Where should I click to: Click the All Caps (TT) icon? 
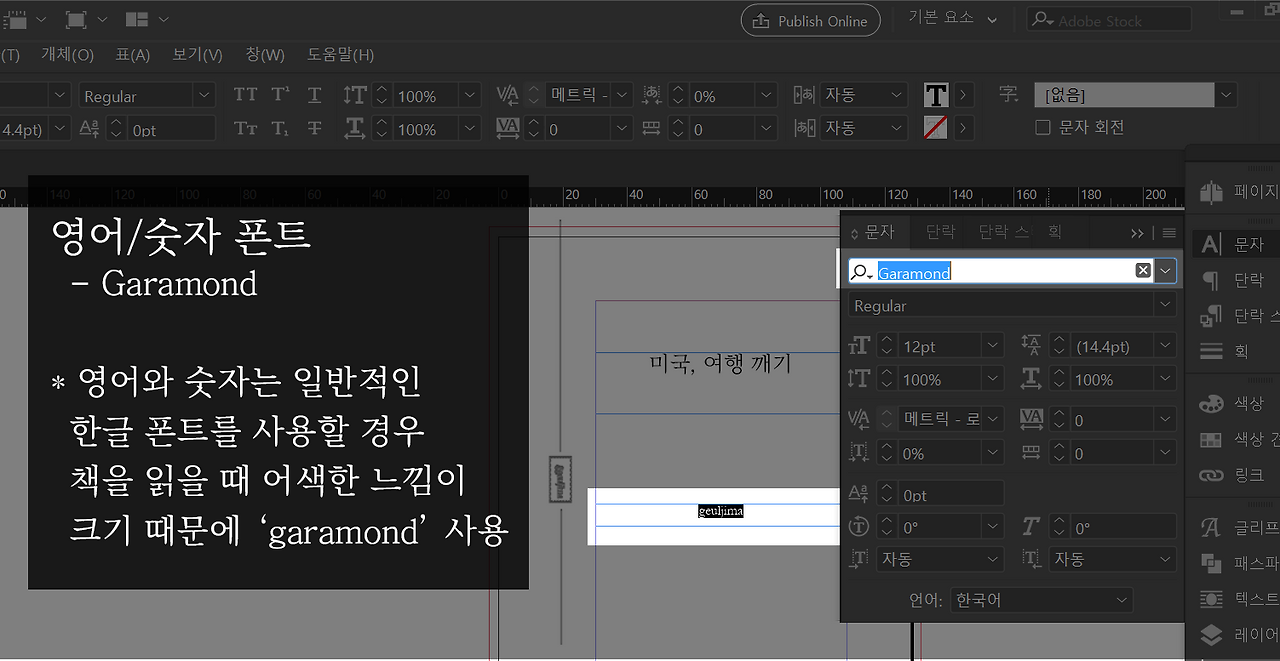tap(245, 95)
